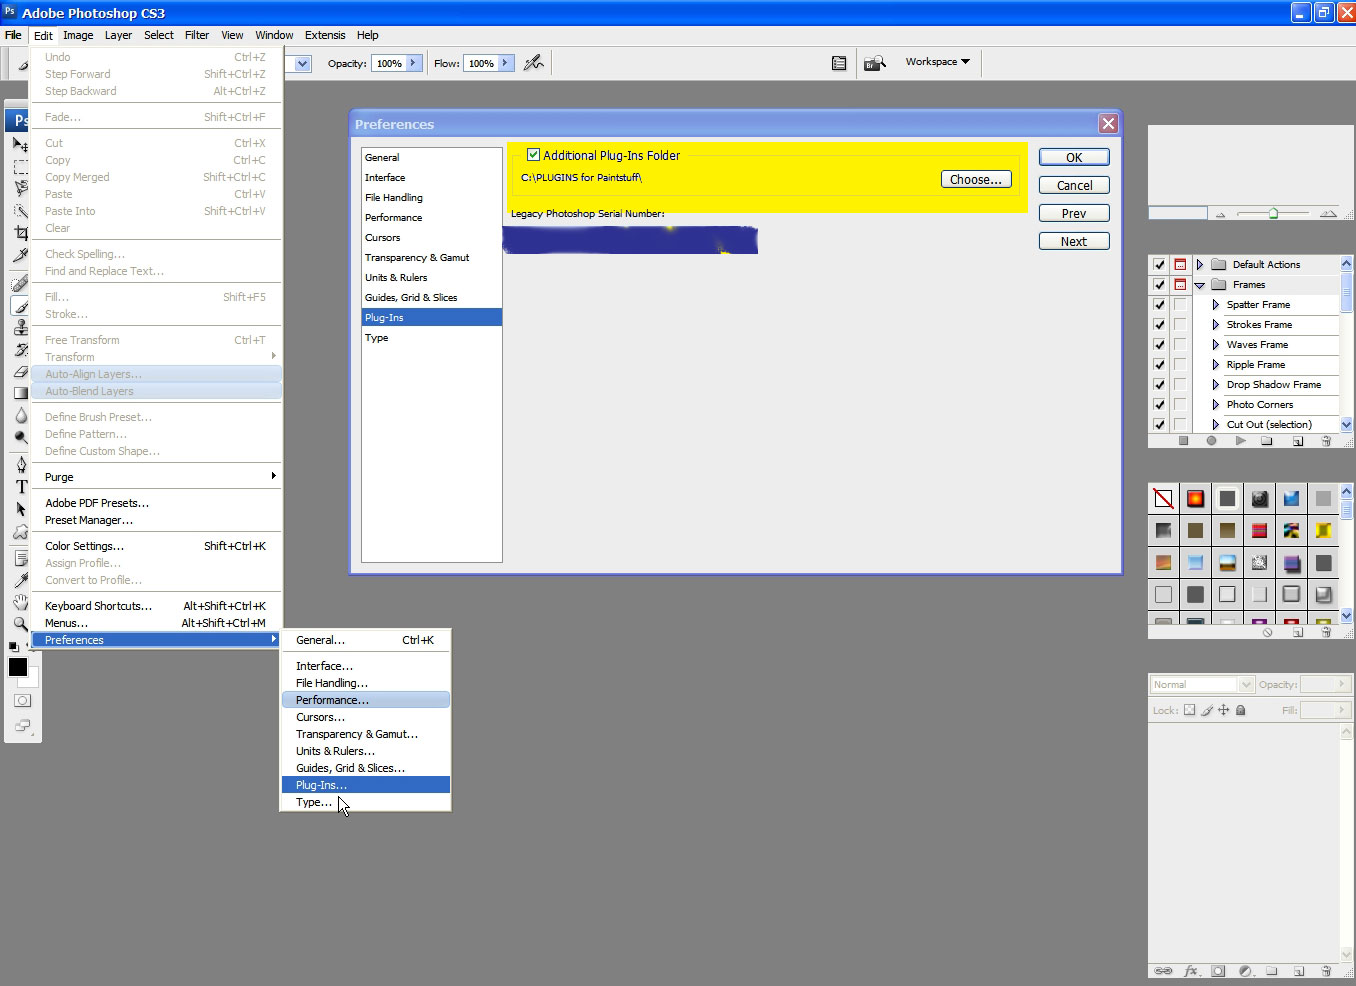1356x986 pixels.
Task: Select the Crop tool
Action: 20,233
